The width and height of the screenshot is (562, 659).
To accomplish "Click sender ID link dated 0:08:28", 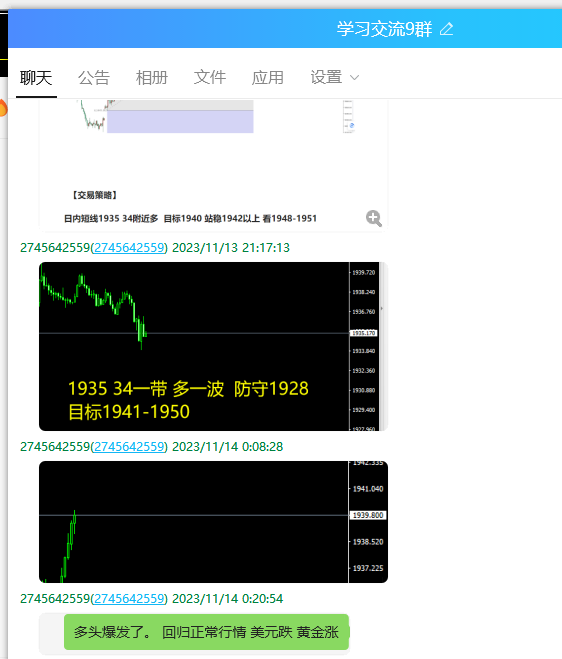I will pos(129,447).
